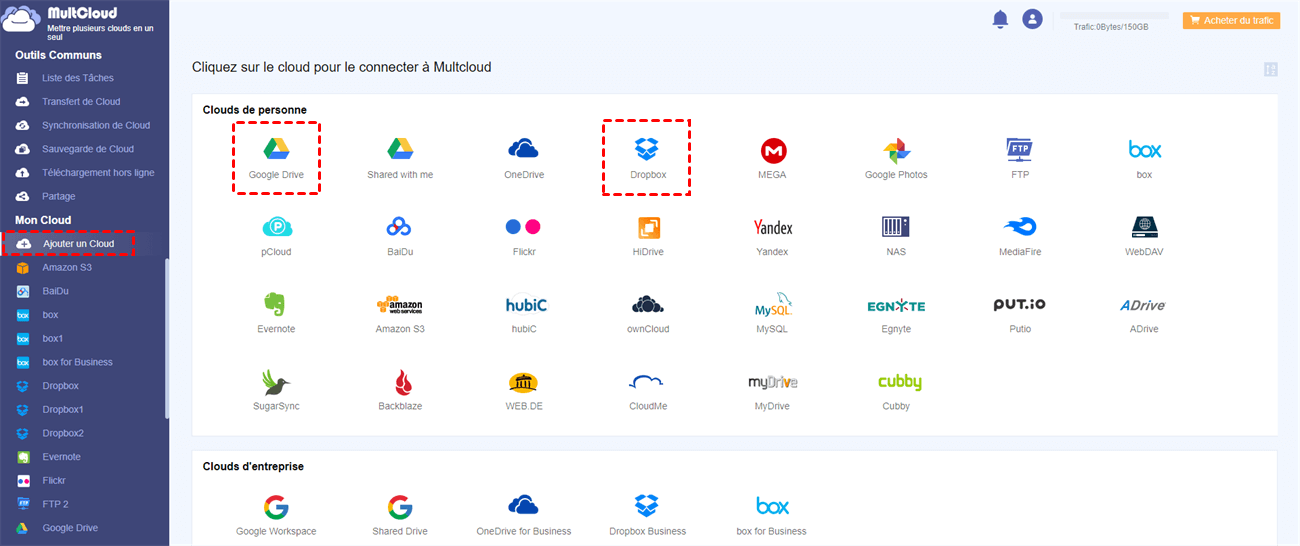Select Flickr in the cloud grid
The height and width of the screenshot is (546, 1300).
point(524,227)
